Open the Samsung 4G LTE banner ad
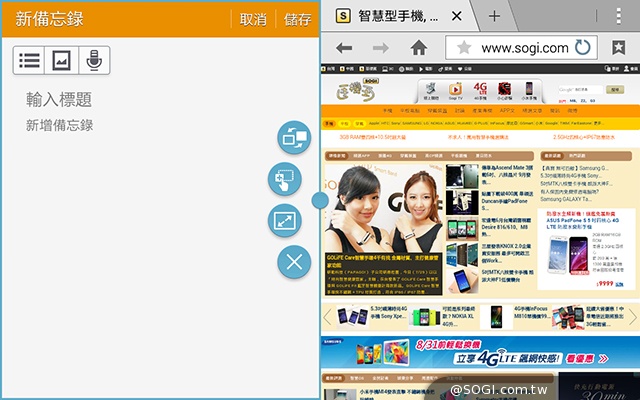This screenshot has height=400, width=640. tap(480, 352)
